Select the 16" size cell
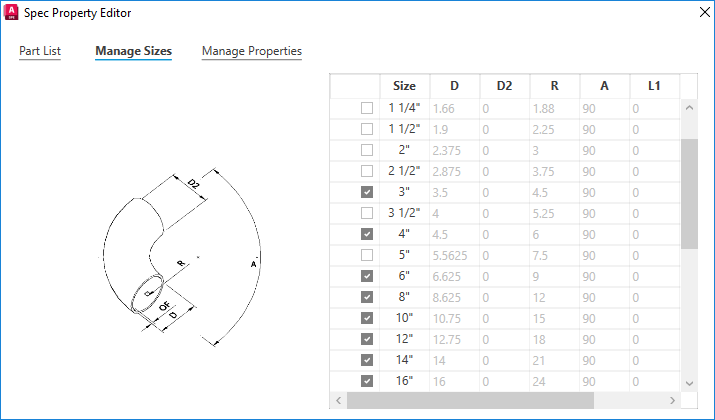Image resolution: width=715 pixels, height=420 pixels. click(x=404, y=381)
